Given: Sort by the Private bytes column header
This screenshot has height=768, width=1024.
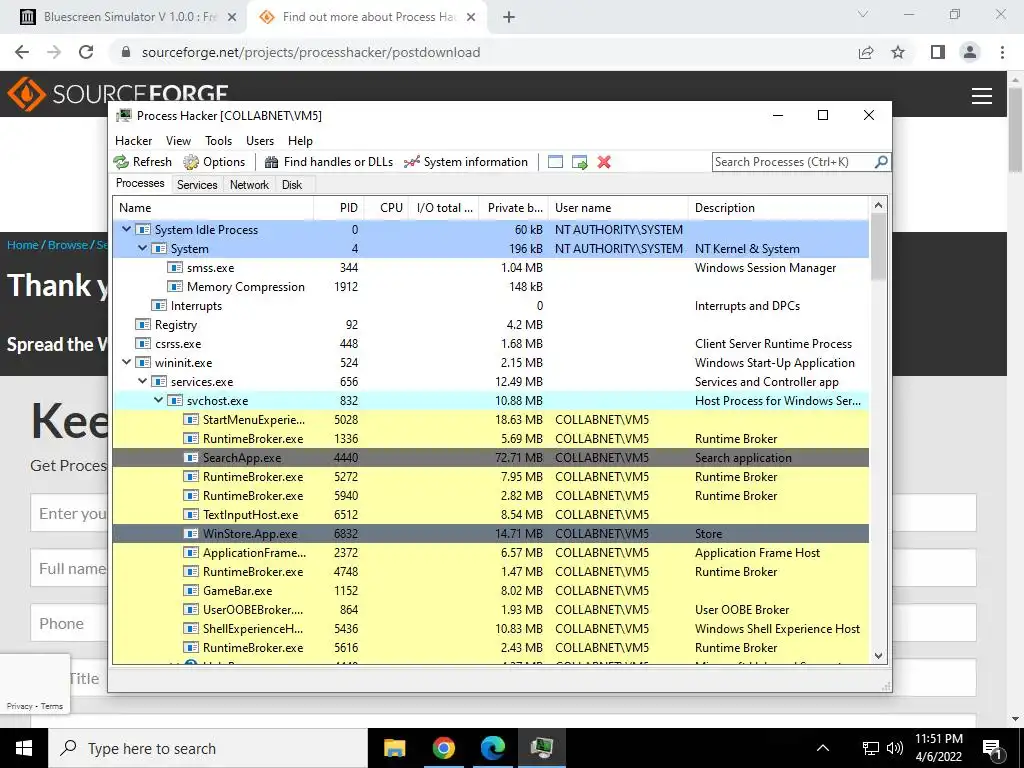Looking at the screenshot, I should 514,208.
